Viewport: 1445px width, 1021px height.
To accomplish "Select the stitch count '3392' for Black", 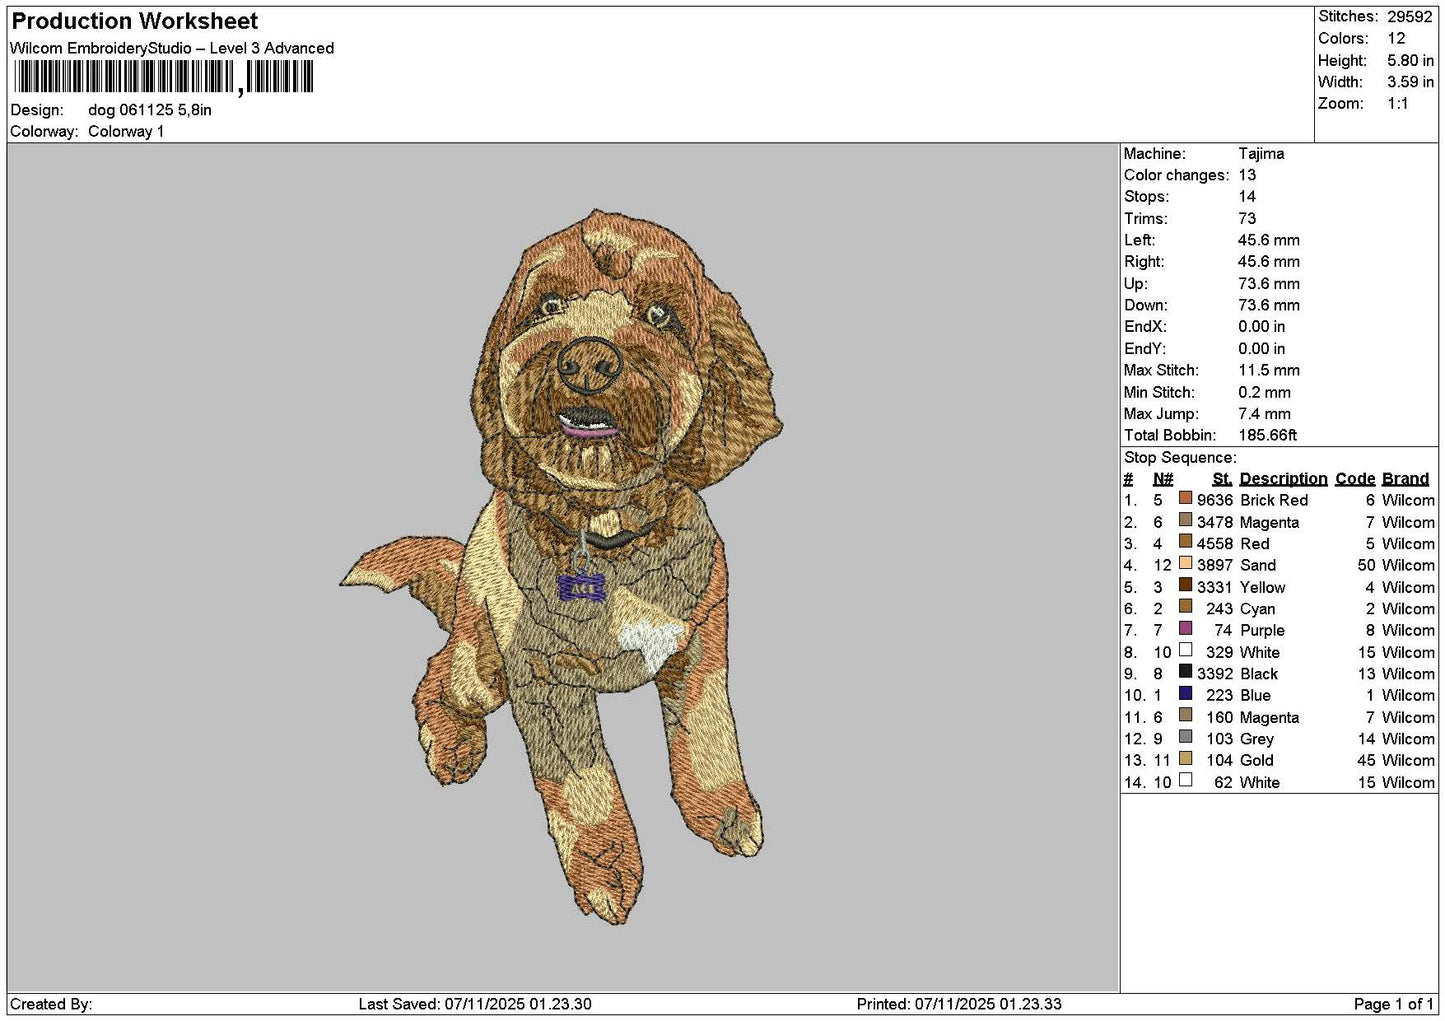I will (1215, 674).
